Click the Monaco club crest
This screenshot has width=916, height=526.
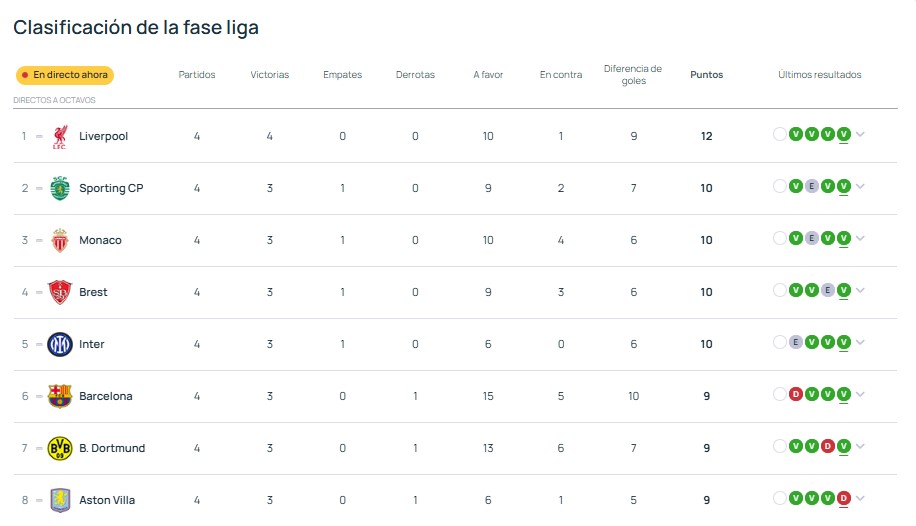tap(60, 240)
